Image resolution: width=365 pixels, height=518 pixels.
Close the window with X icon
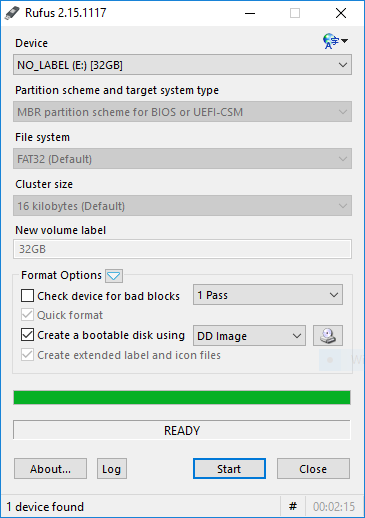point(341,13)
